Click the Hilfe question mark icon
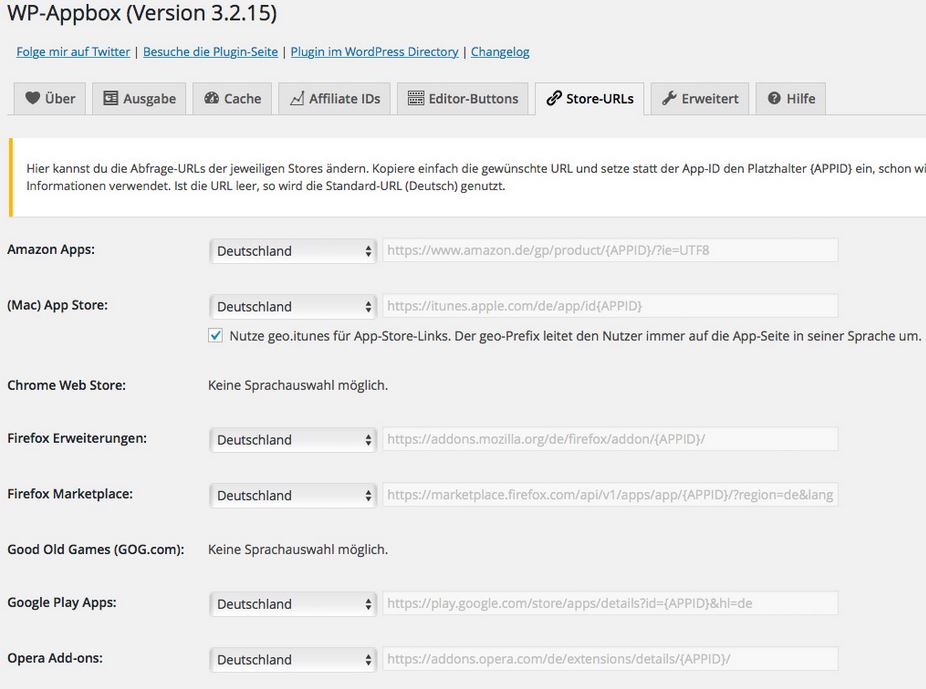This screenshot has width=926, height=689. pos(774,98)
